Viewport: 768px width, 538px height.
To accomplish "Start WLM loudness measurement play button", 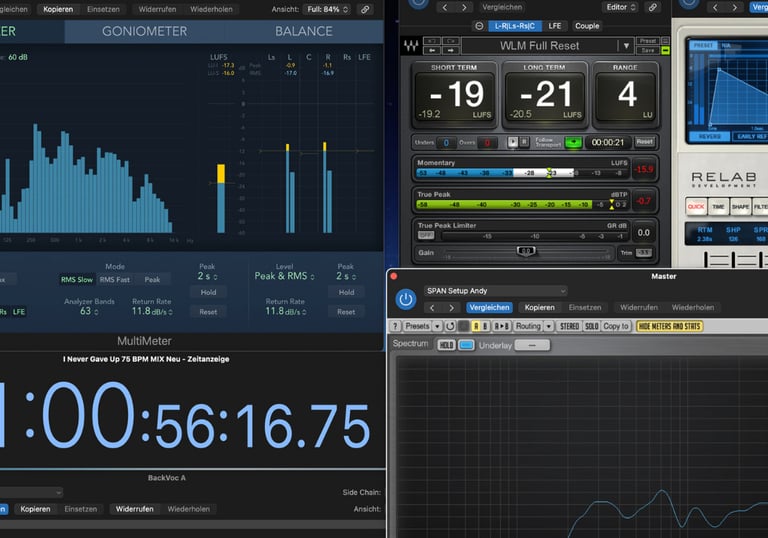I will tap(512, 142).
